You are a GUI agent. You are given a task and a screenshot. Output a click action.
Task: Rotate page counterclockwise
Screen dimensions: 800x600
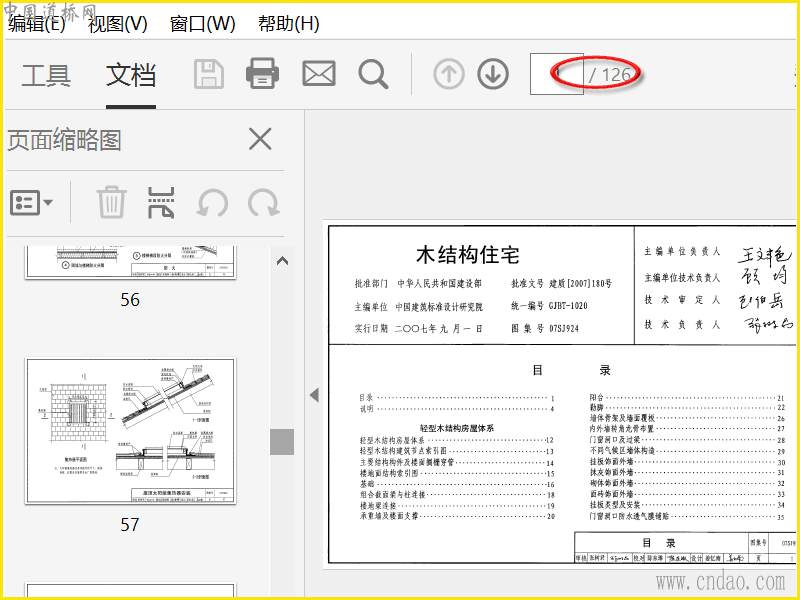(212, 203)
